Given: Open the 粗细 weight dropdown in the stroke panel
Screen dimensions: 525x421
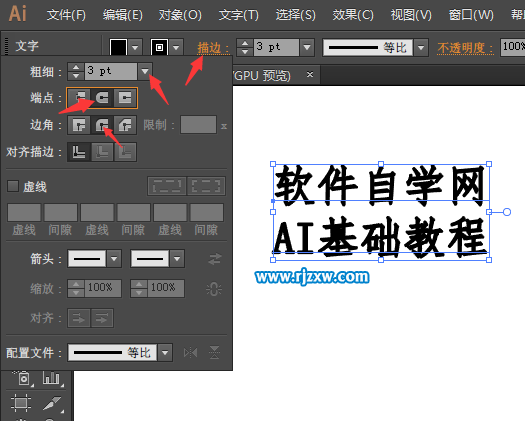Looking at the screenshot, I should click(145, 71).
